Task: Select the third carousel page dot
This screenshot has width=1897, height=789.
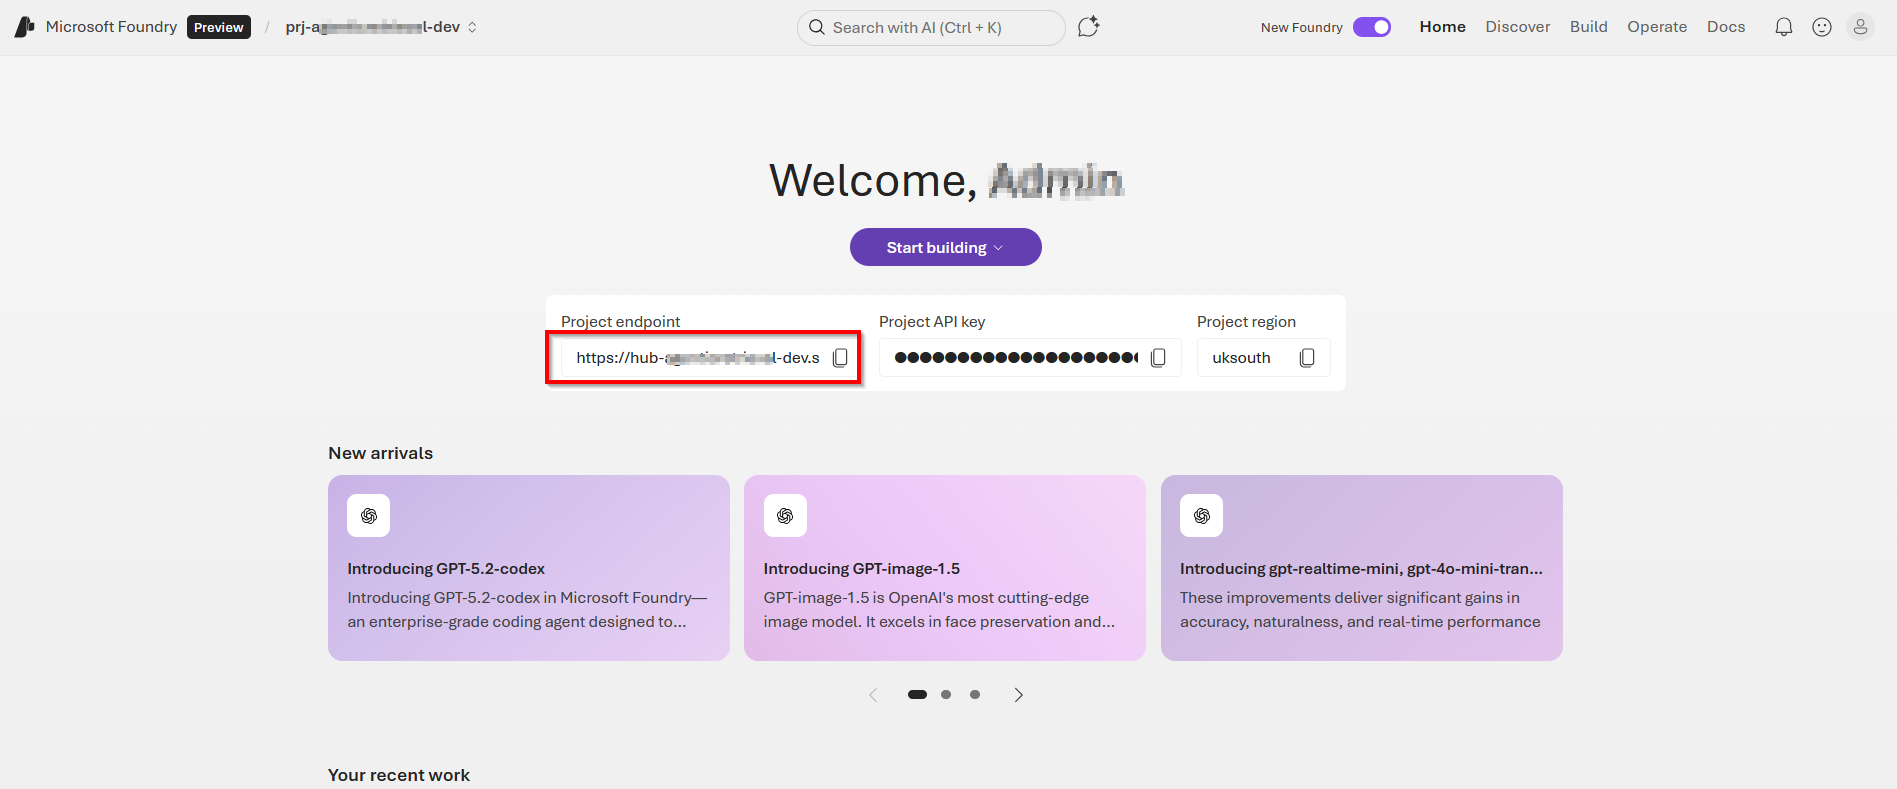Action: tap(975, 695)
